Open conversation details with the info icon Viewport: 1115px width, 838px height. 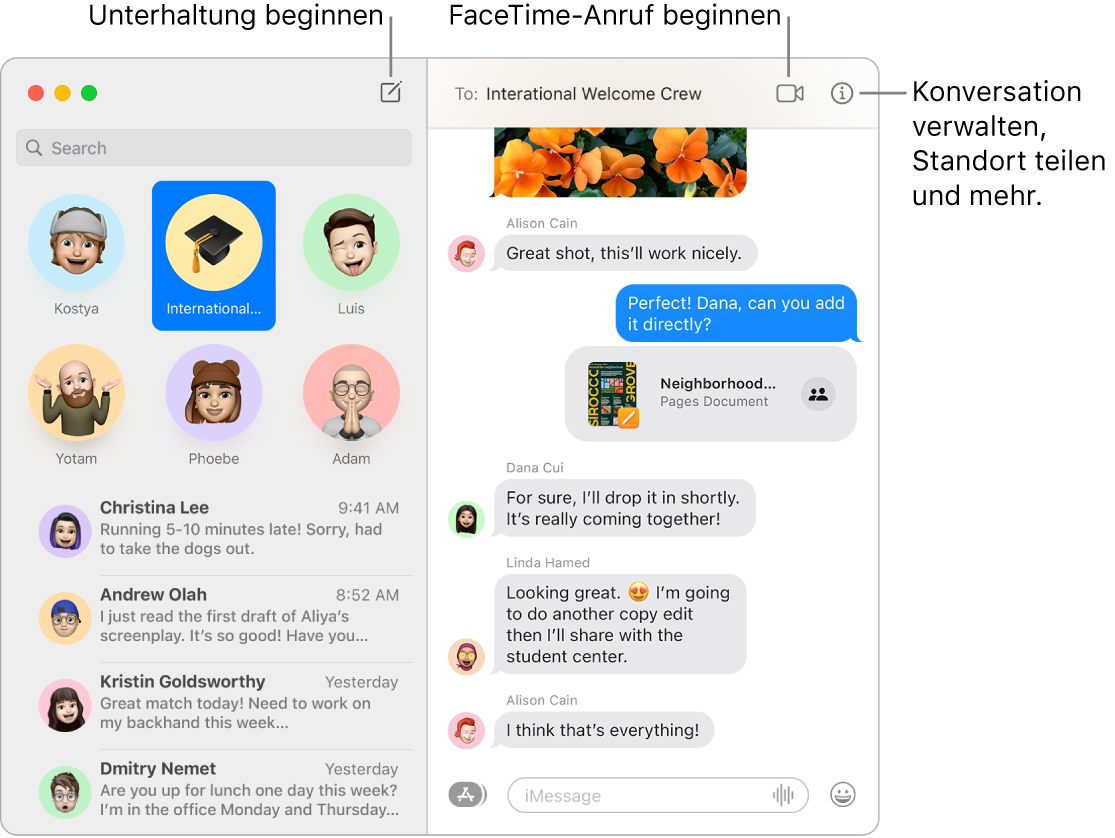(x=843, y=93)
